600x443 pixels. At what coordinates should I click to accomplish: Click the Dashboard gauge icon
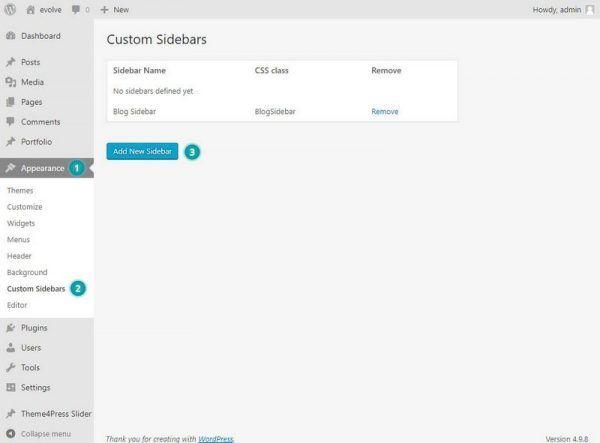tap(11, 36)
